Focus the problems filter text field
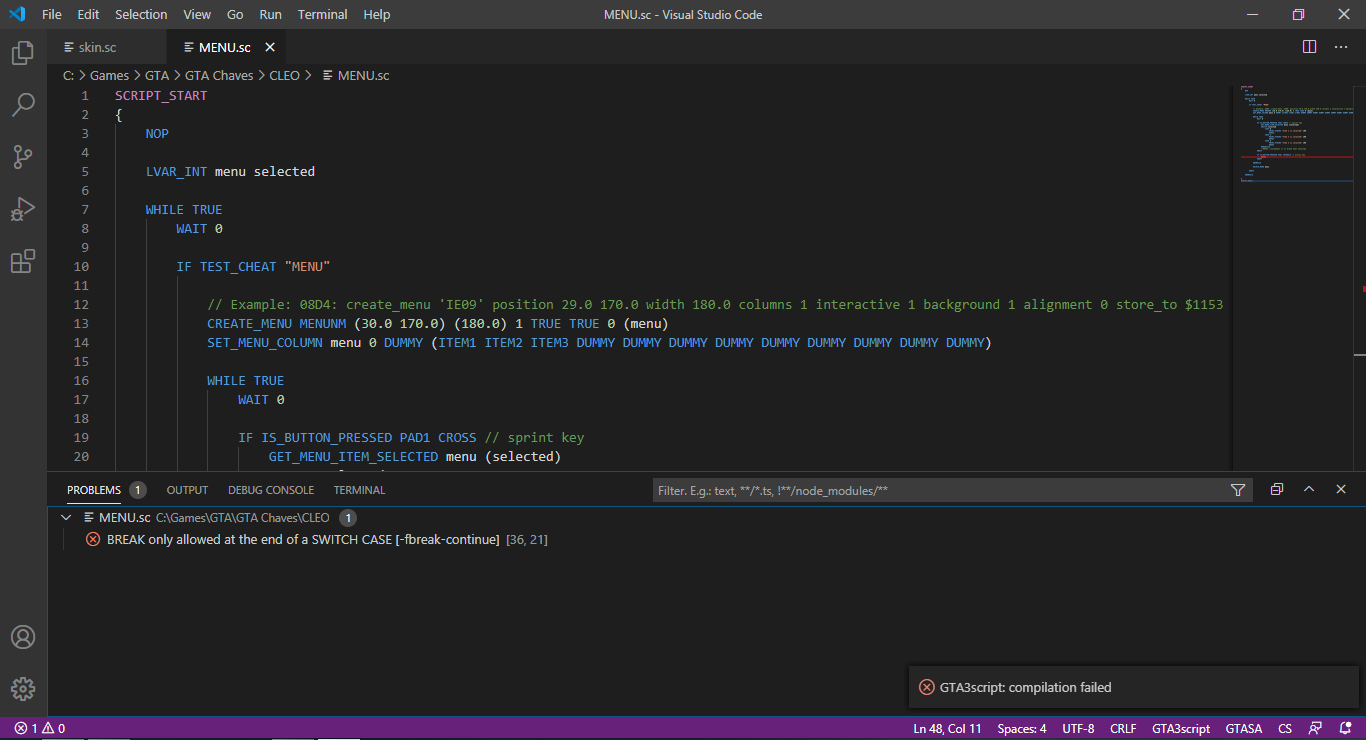Image resolution: width=1366 pixels, height=740 pixels. (938, 490)
